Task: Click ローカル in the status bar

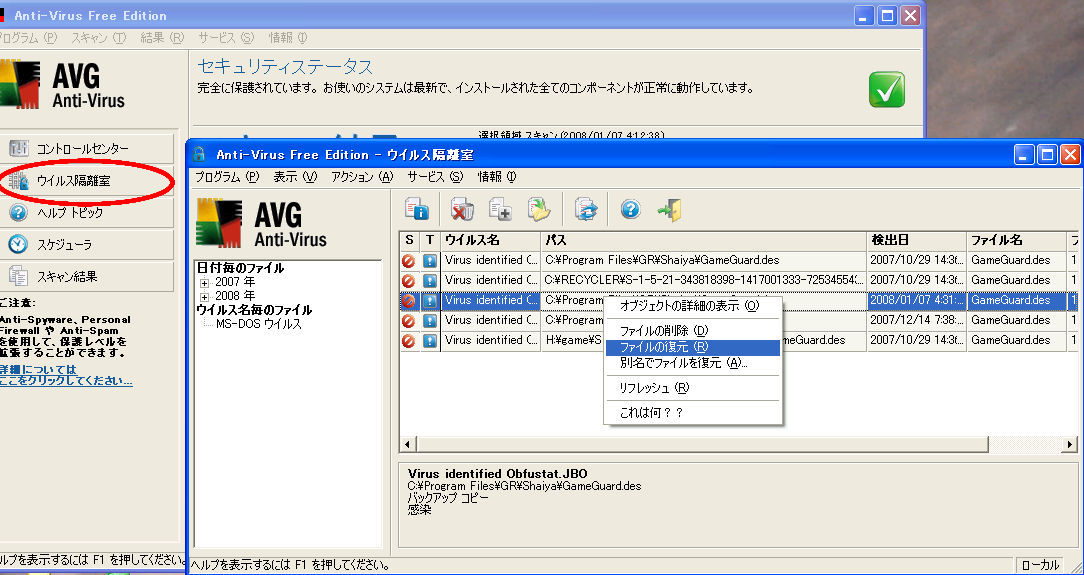Action: [1040, 565]
